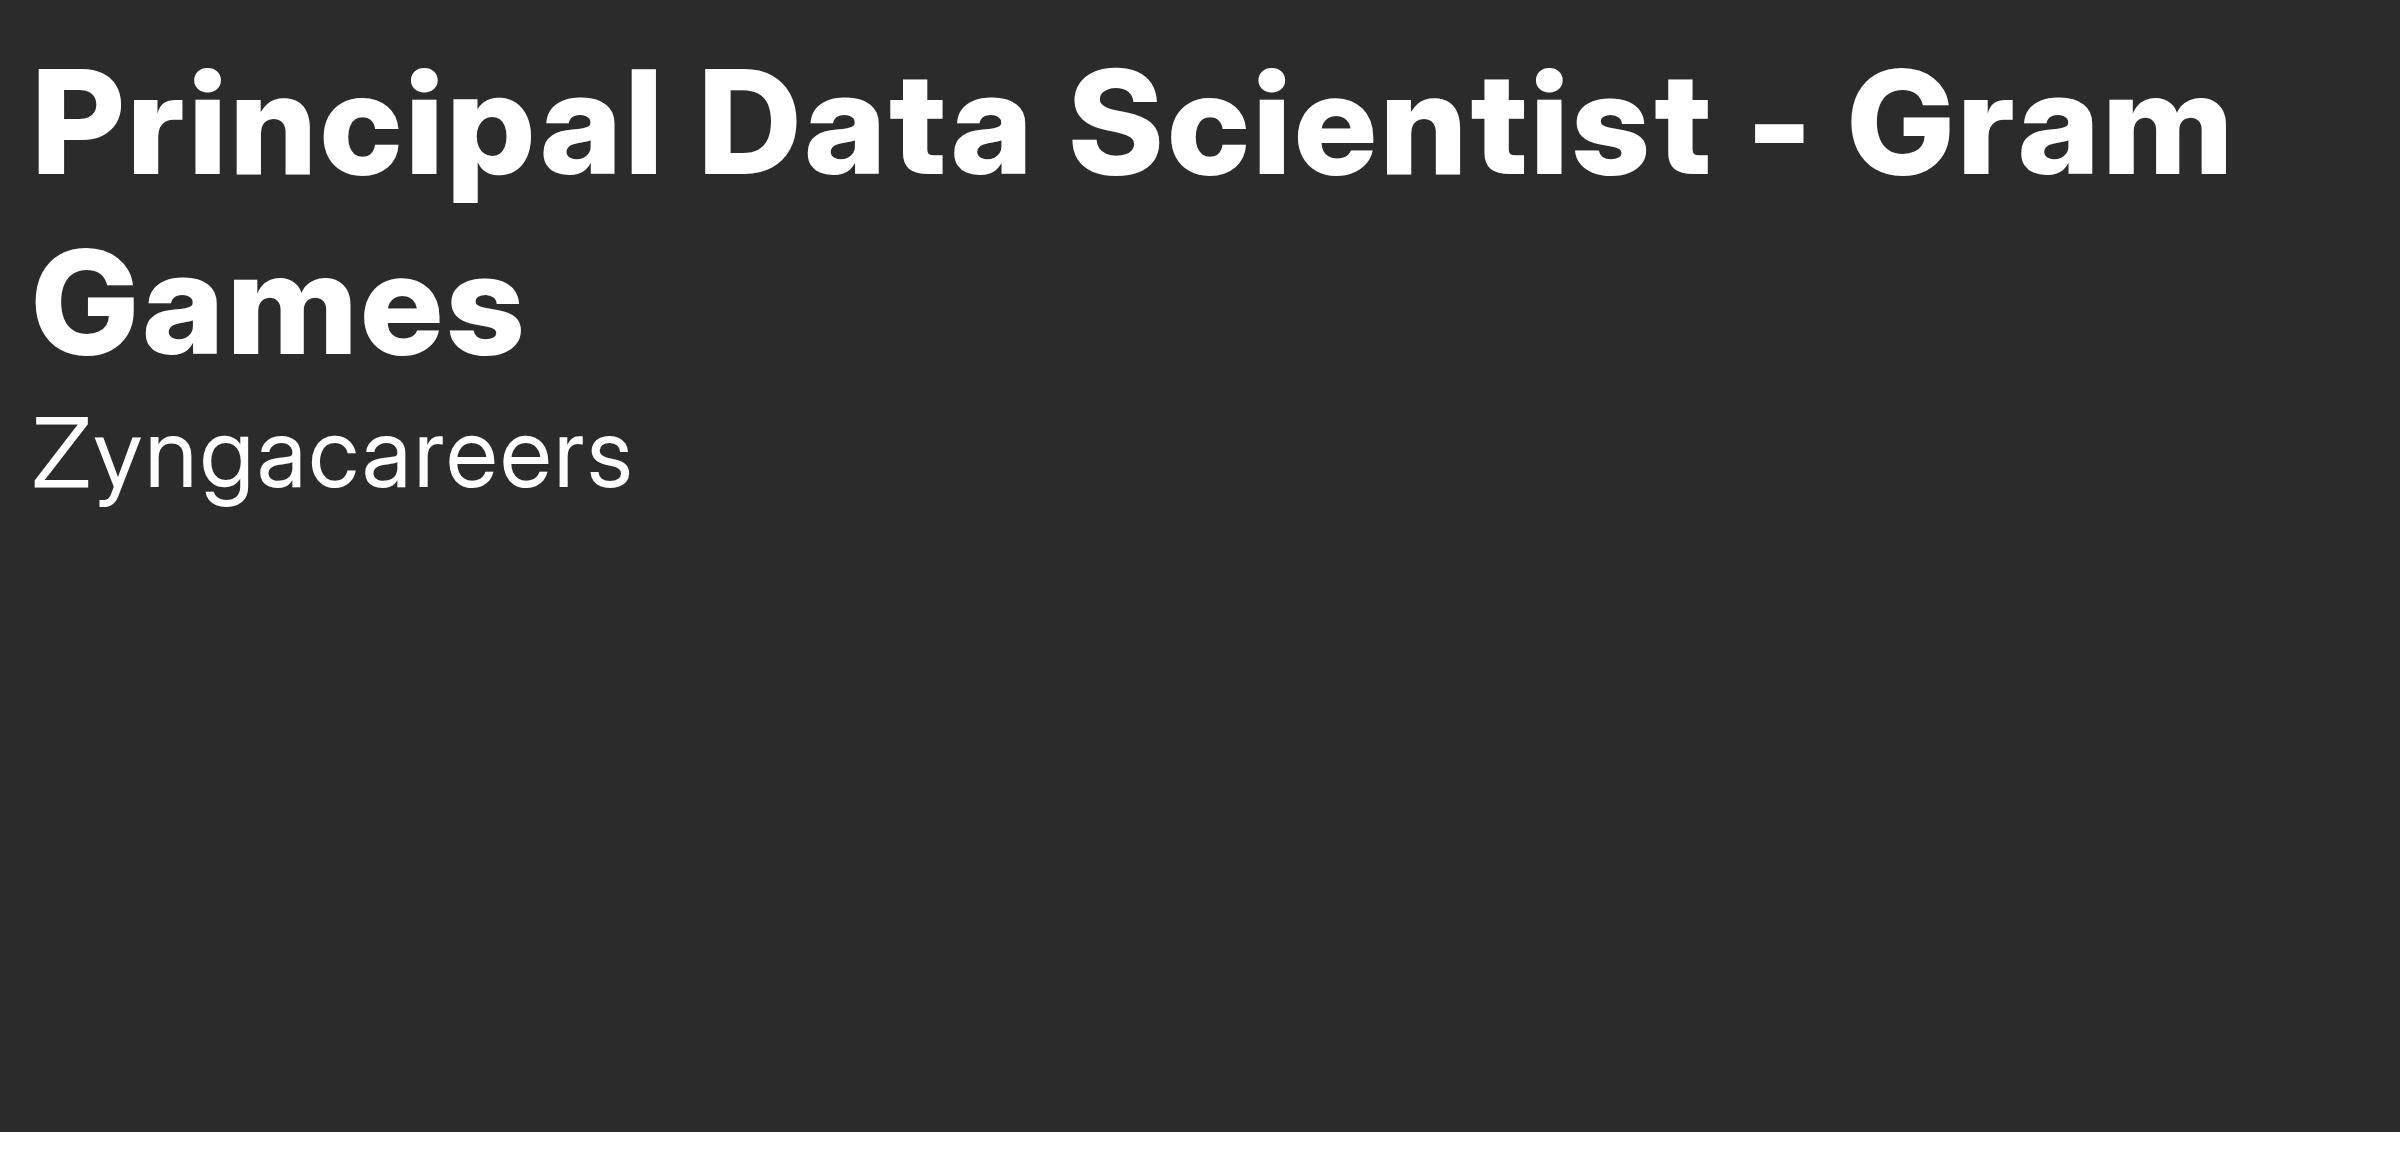Click the capital "D" in Data
The image size is (2400, 1173).
pyautogui.click(x=752, y=124)
